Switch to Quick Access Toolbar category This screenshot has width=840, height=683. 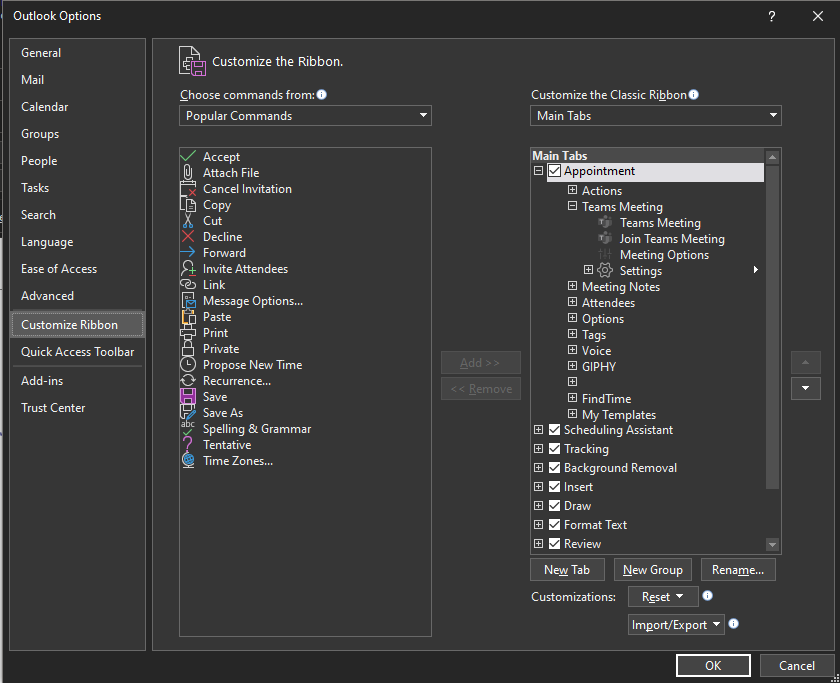[x=78, y=352]
